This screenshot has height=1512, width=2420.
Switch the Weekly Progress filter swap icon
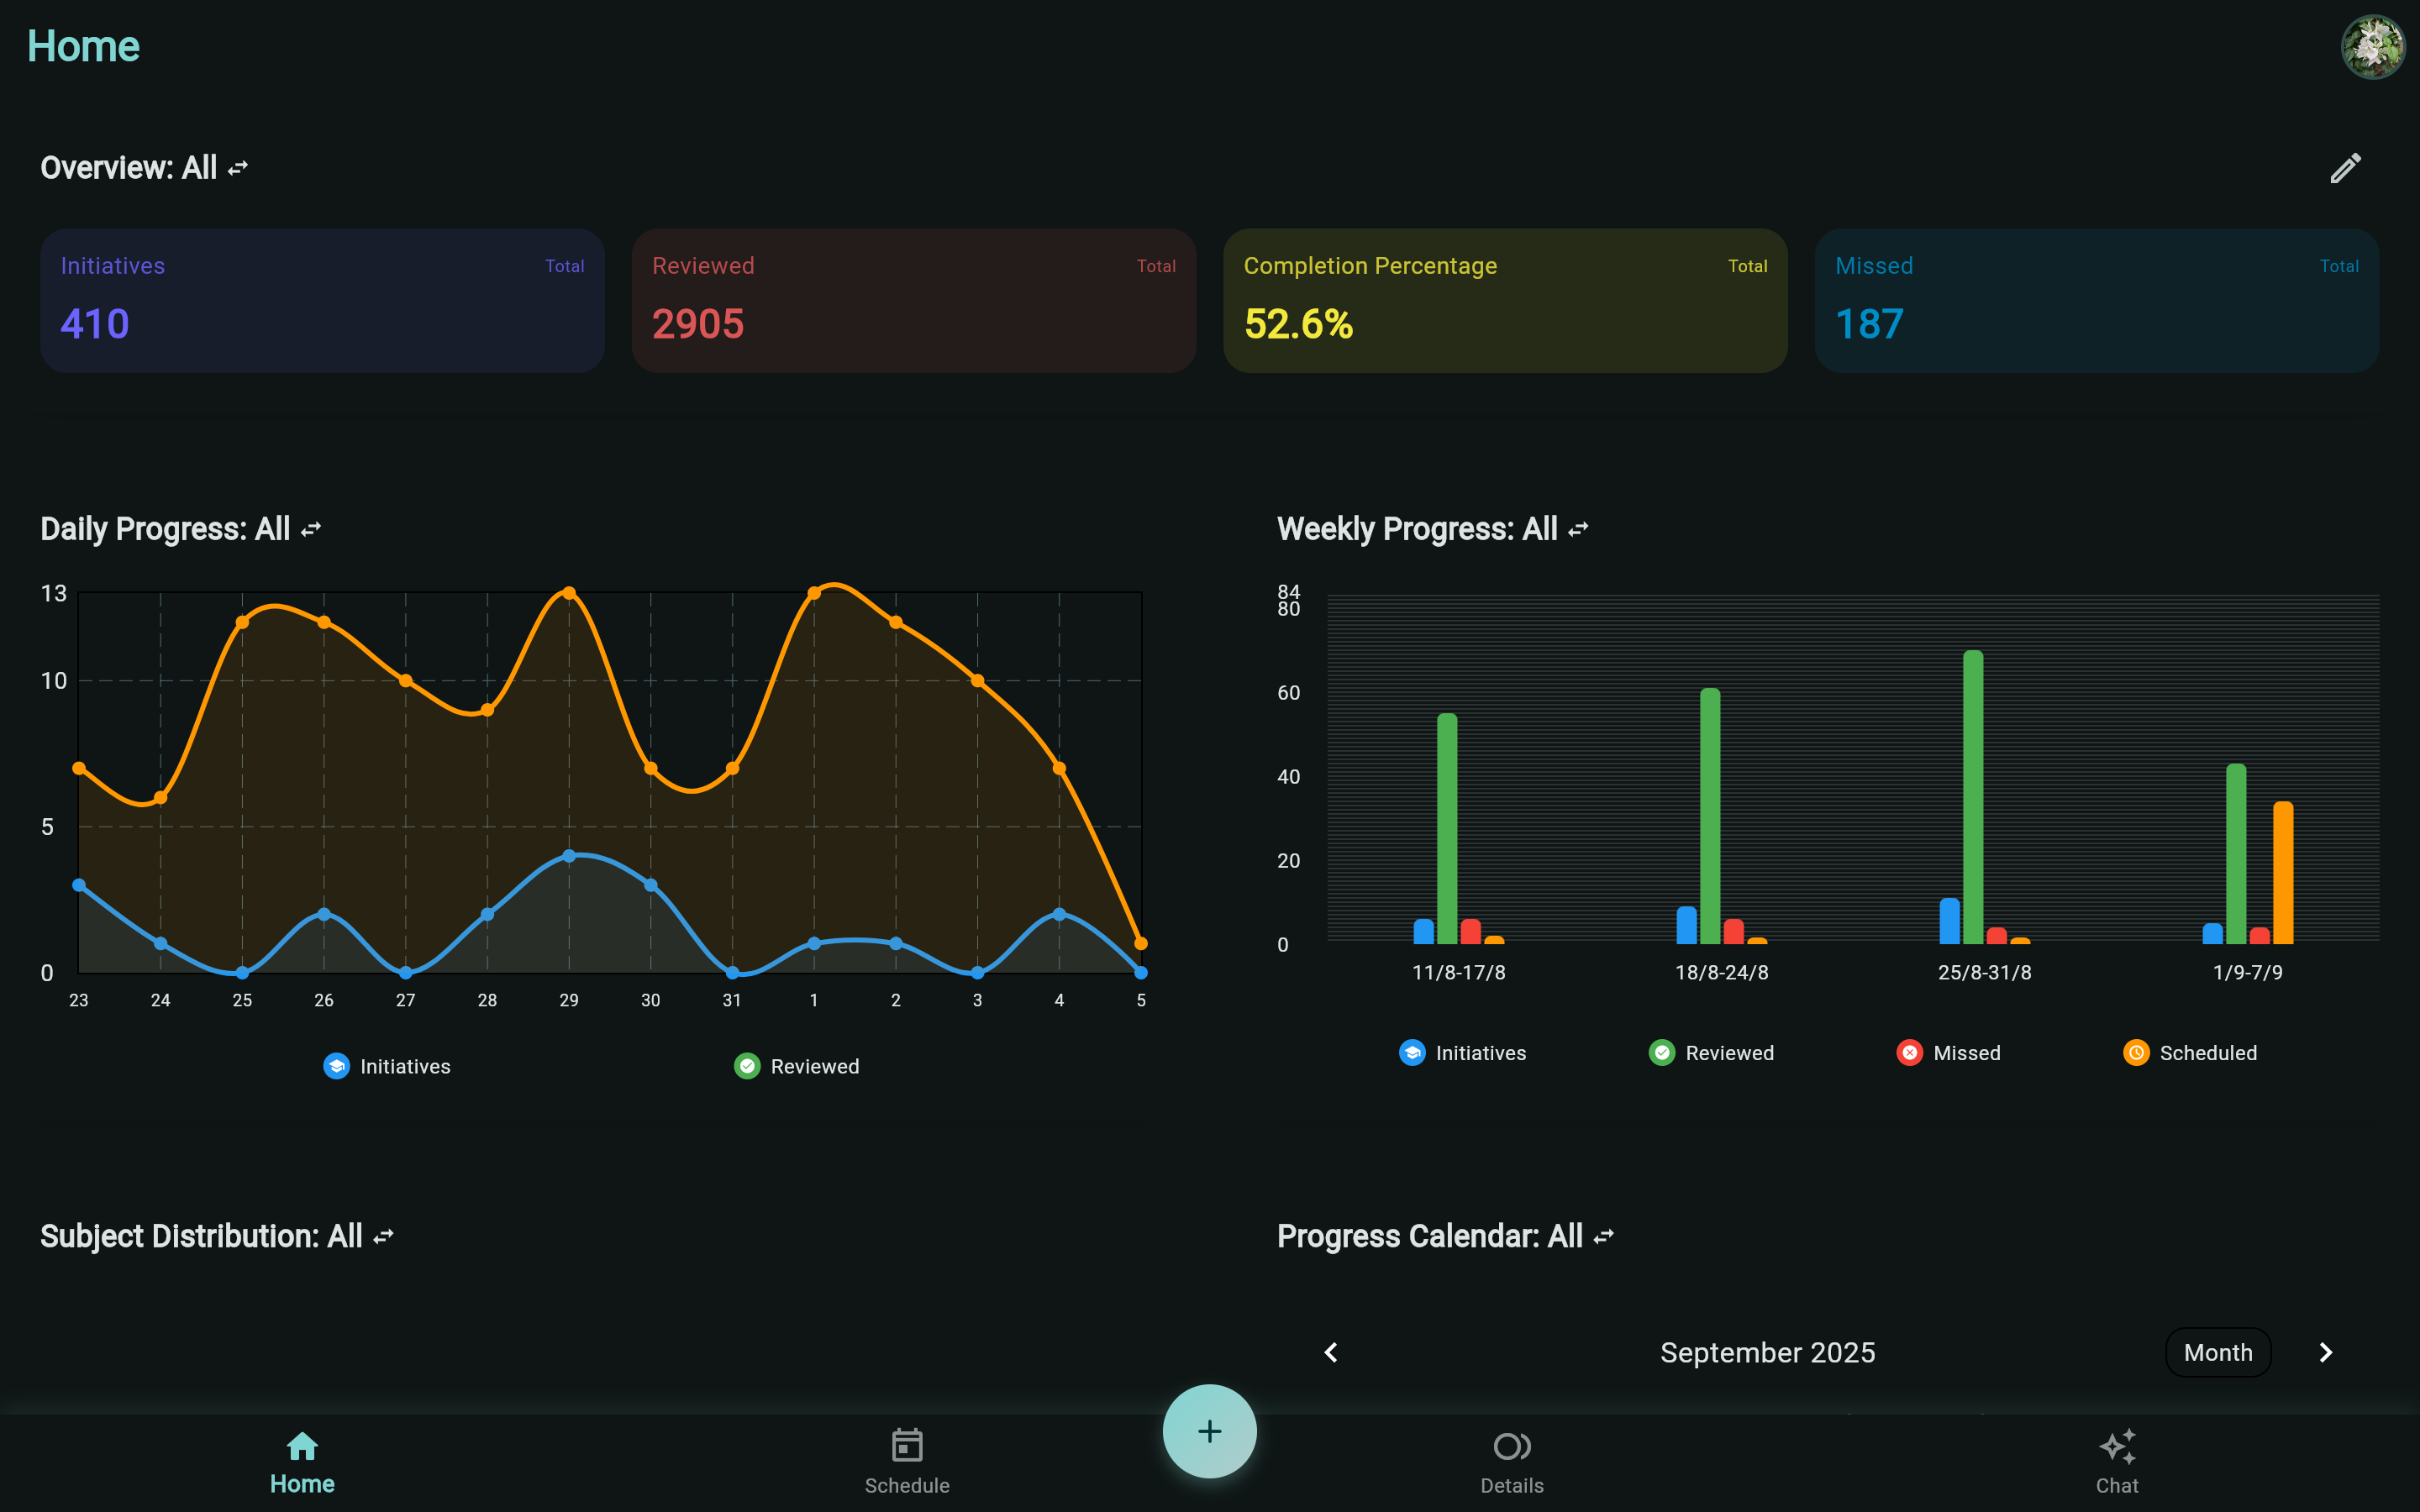pyautogui.click(x=1578, y=529)
